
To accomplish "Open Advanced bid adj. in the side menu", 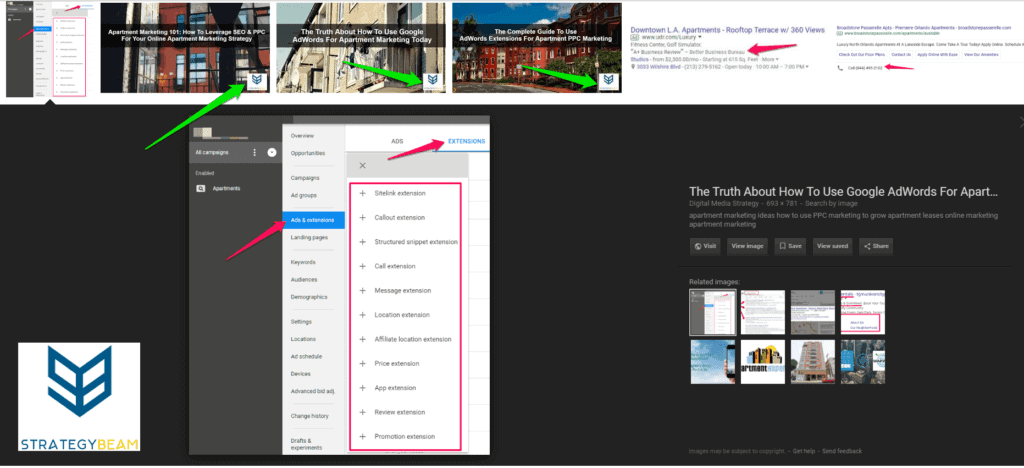I will [x=313, y=391].
